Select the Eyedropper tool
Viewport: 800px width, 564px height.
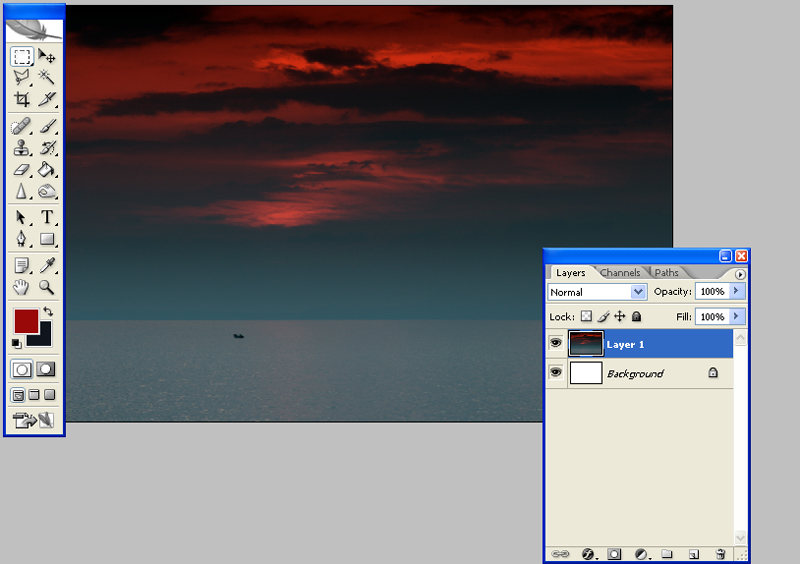(x=47, y=265)
